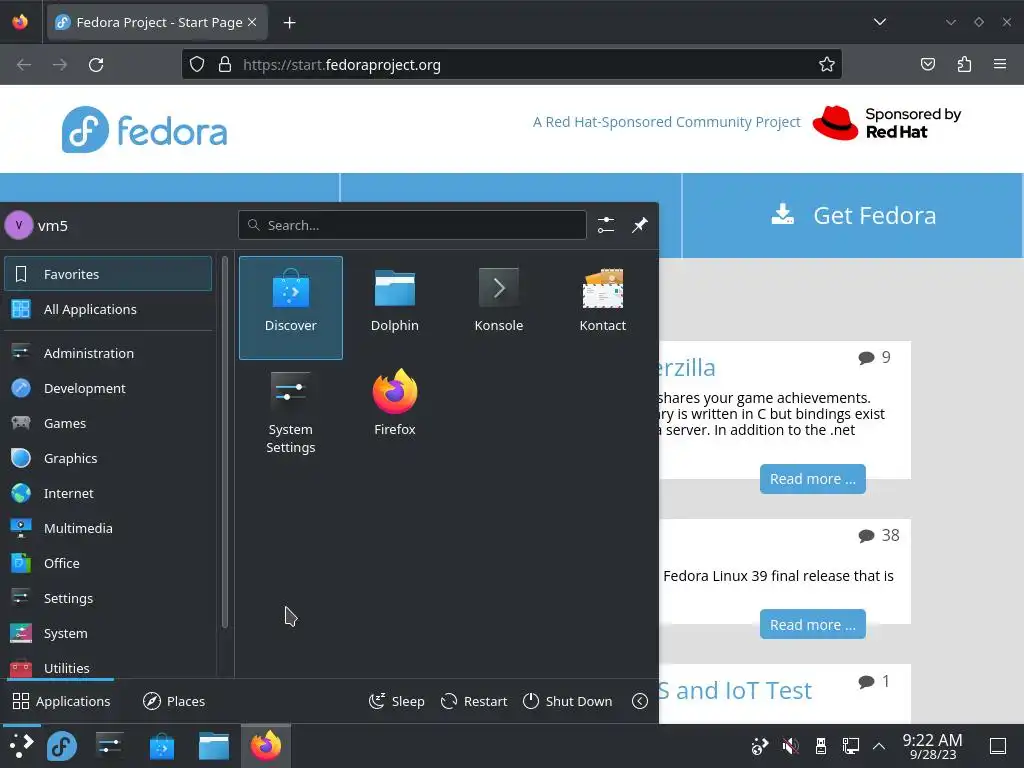
Task: Open Kontact from Favorites
Action: click(602, 308)
